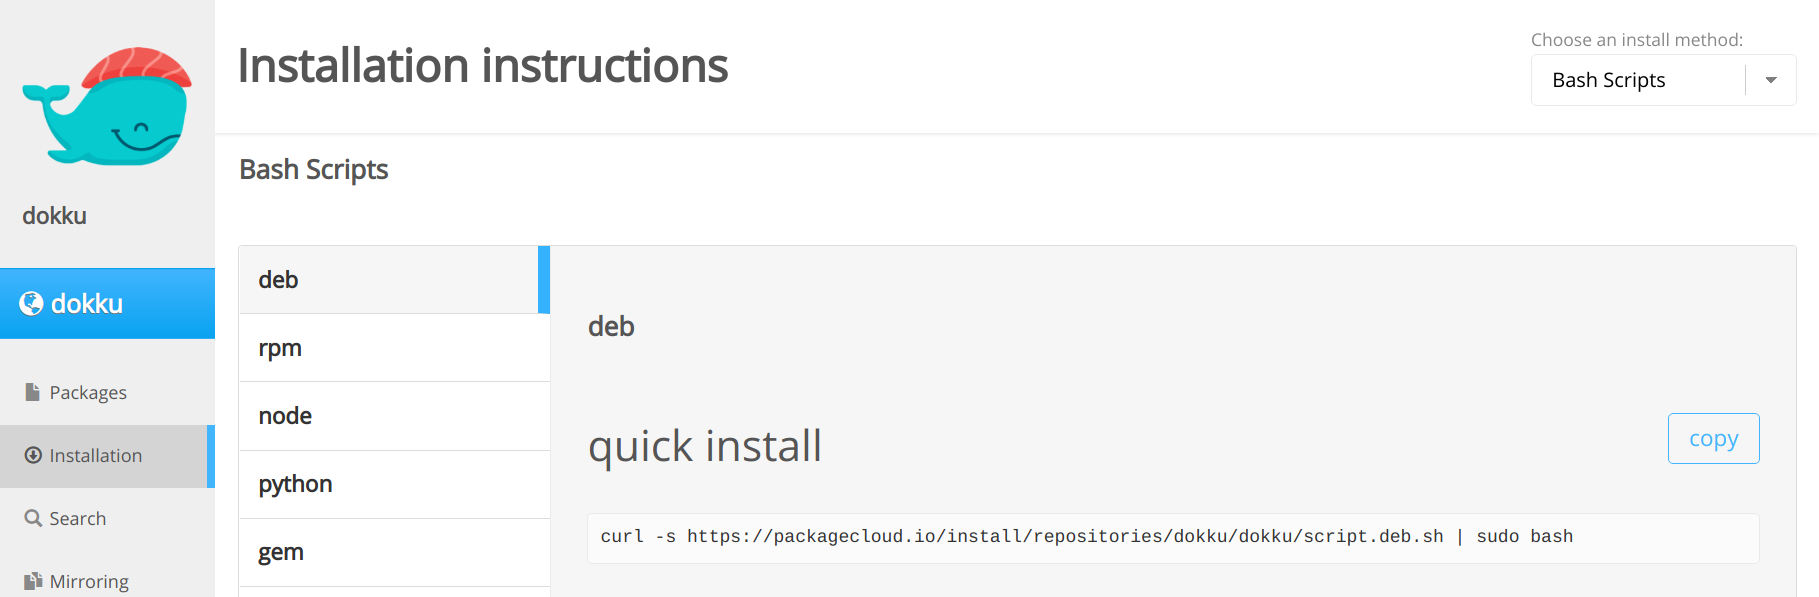Click the dokku whale logo
This screenshot has height=597, width=1819.
coord(107,106)
